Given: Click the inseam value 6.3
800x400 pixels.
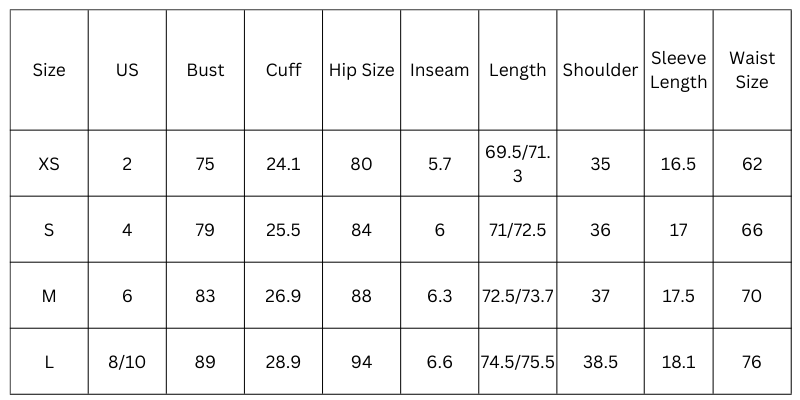Looking at the screenshot, I should pyautogui.click(x=439, y=296).
